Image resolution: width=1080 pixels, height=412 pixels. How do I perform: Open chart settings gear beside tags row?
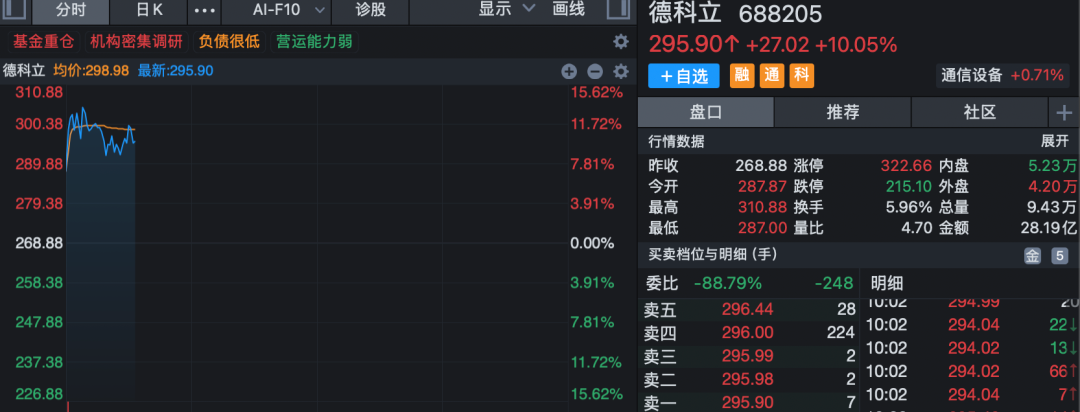point(621,41)
